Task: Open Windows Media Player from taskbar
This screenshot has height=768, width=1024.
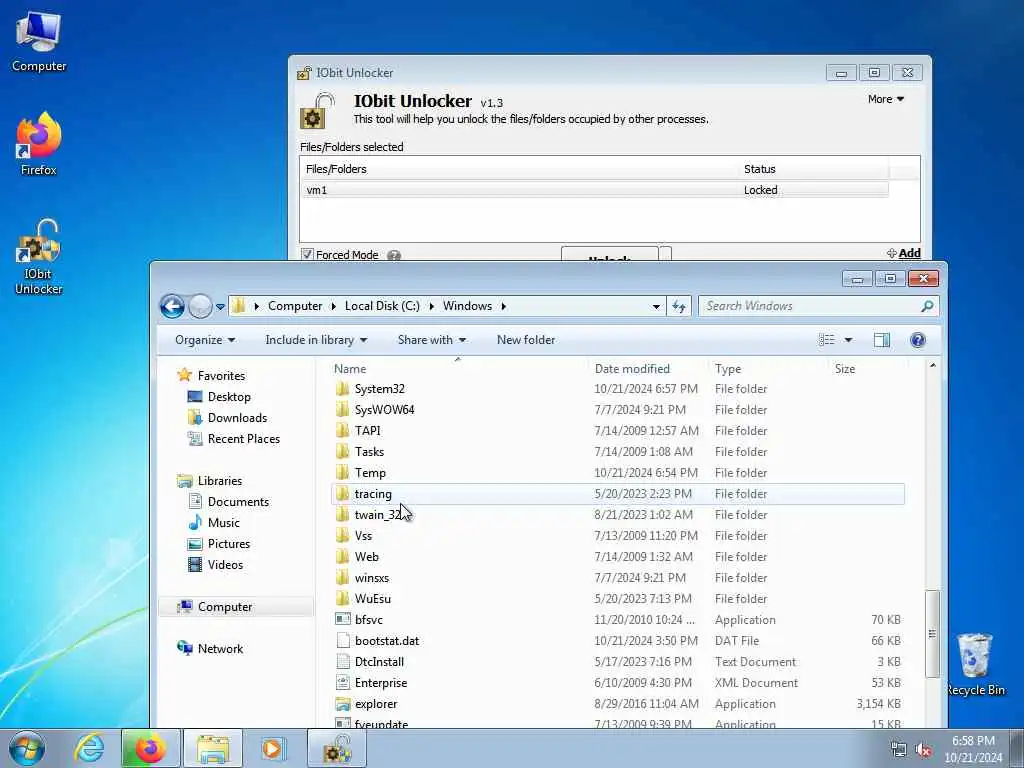Action: [272, 748]
